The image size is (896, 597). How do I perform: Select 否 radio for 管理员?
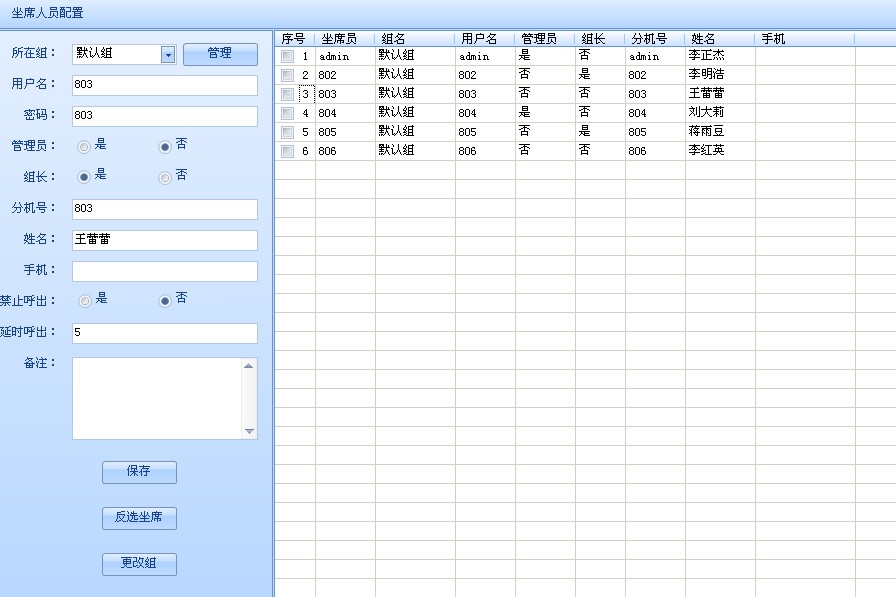pos(165,147)
